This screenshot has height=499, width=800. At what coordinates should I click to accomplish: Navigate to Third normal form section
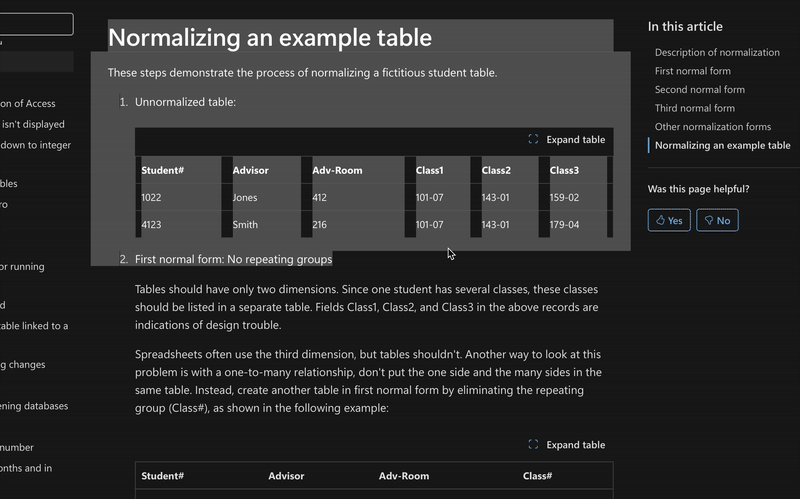click(694, 108)
